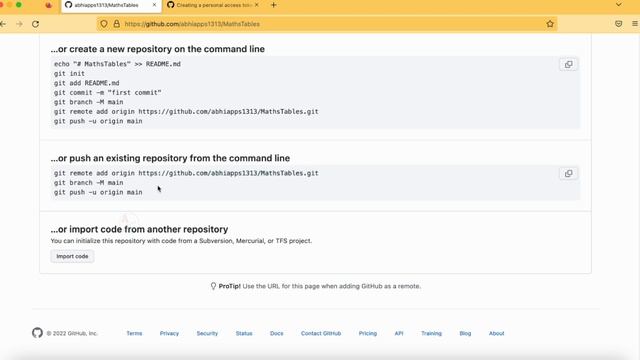Open the tracking protection shield icon
The height and width of the screenshot is (360, 640).
[104, 24]
